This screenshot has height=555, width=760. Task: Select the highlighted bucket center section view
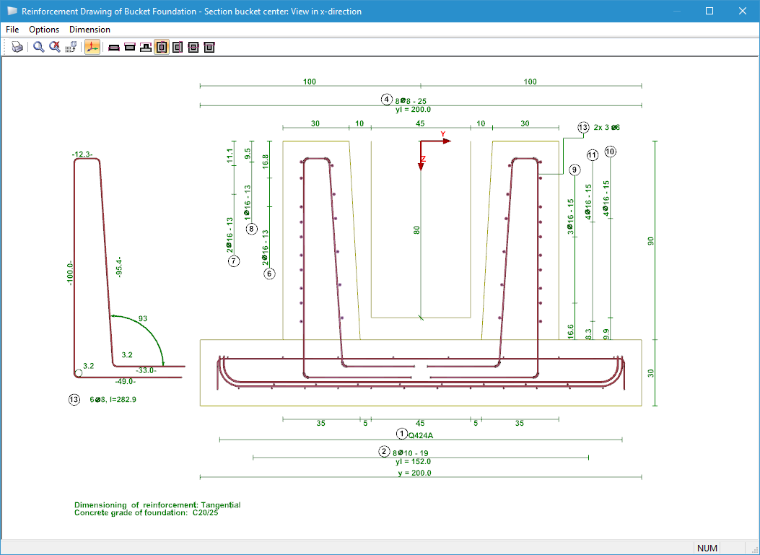point(162,48)
